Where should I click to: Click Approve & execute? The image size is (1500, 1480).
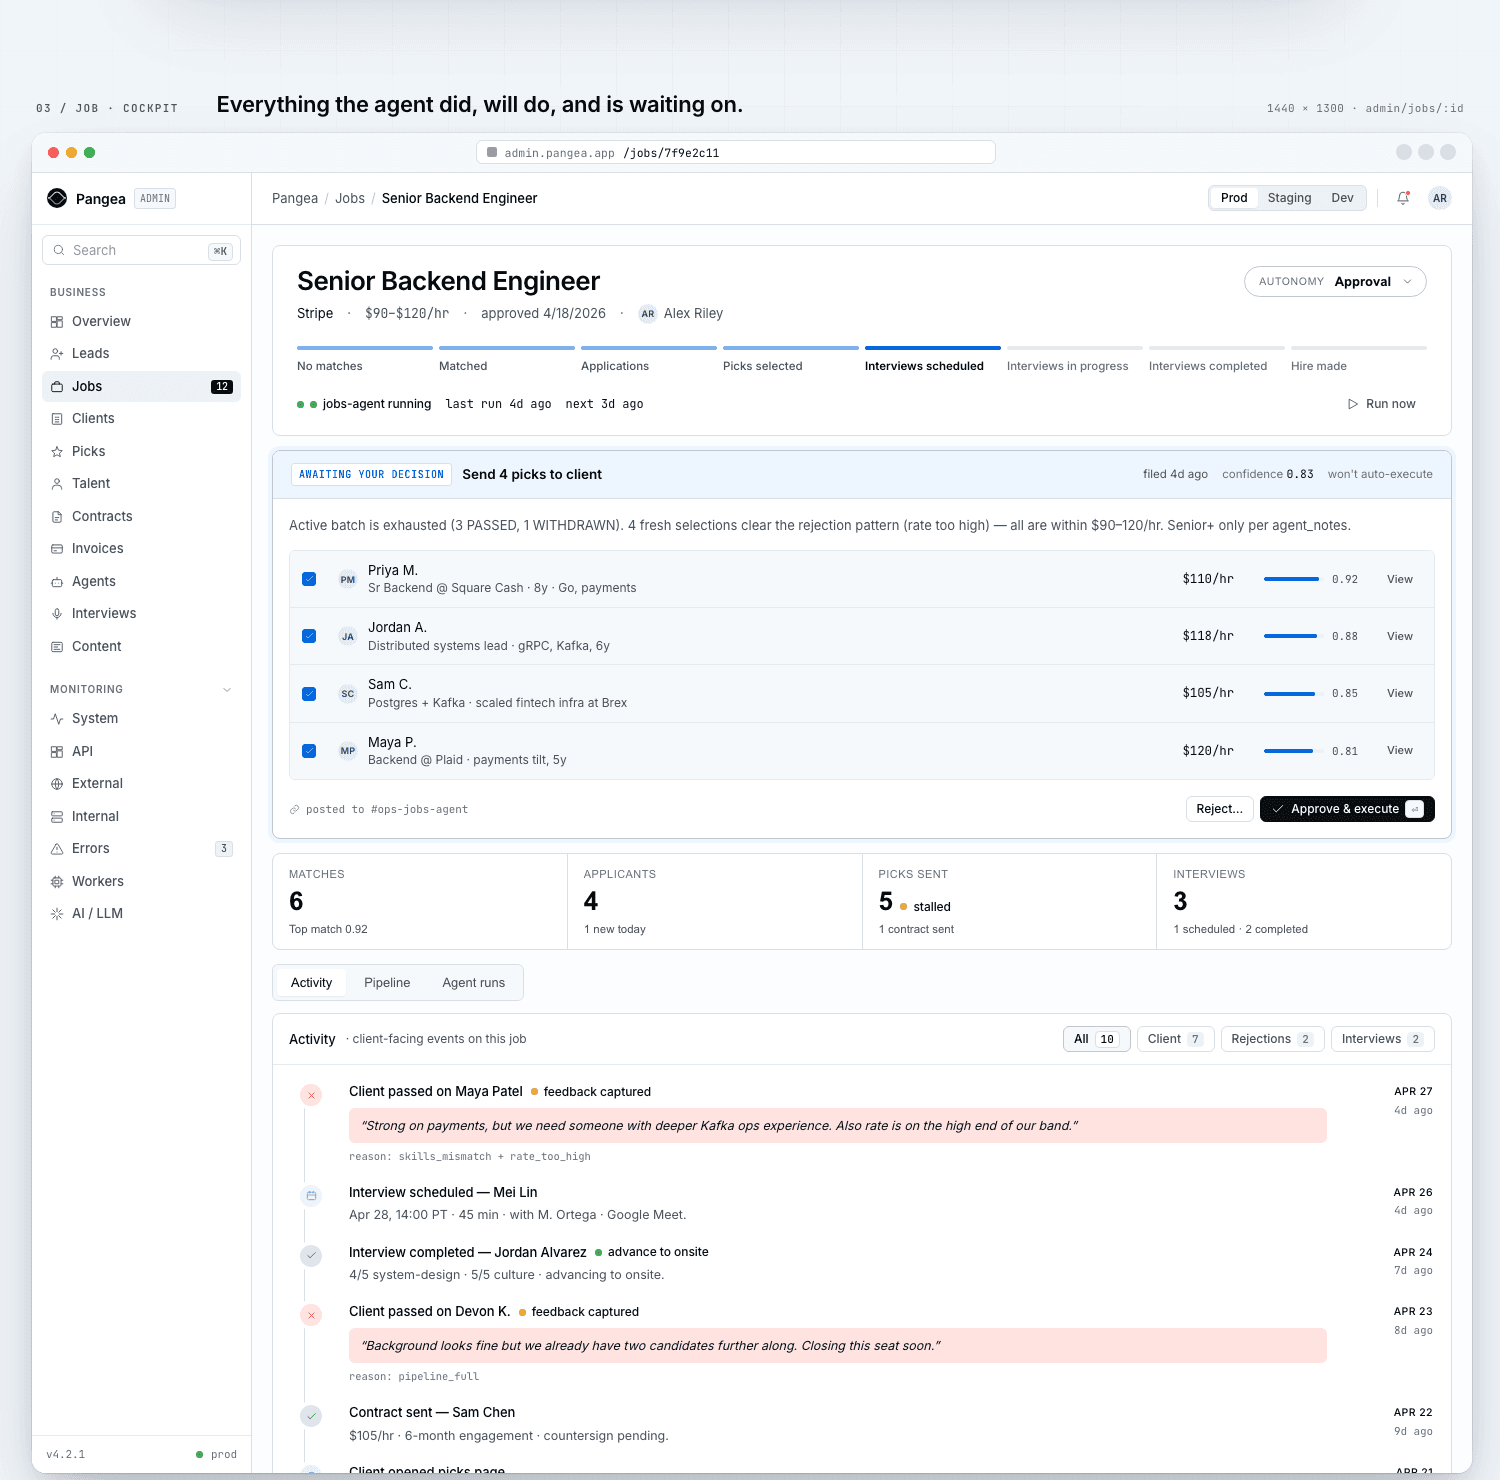[x=1347, y=809]
